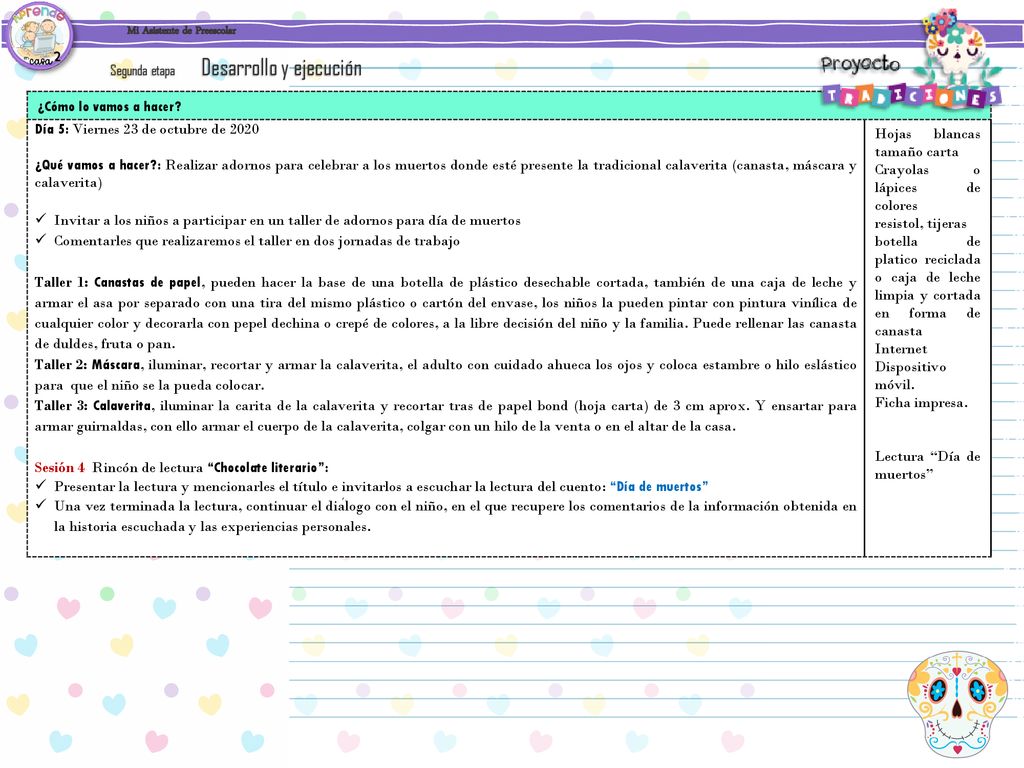Click the checkmark beside 'Comentarles que realizaremos'
The image size is (1024, 768).
point(41,239)
